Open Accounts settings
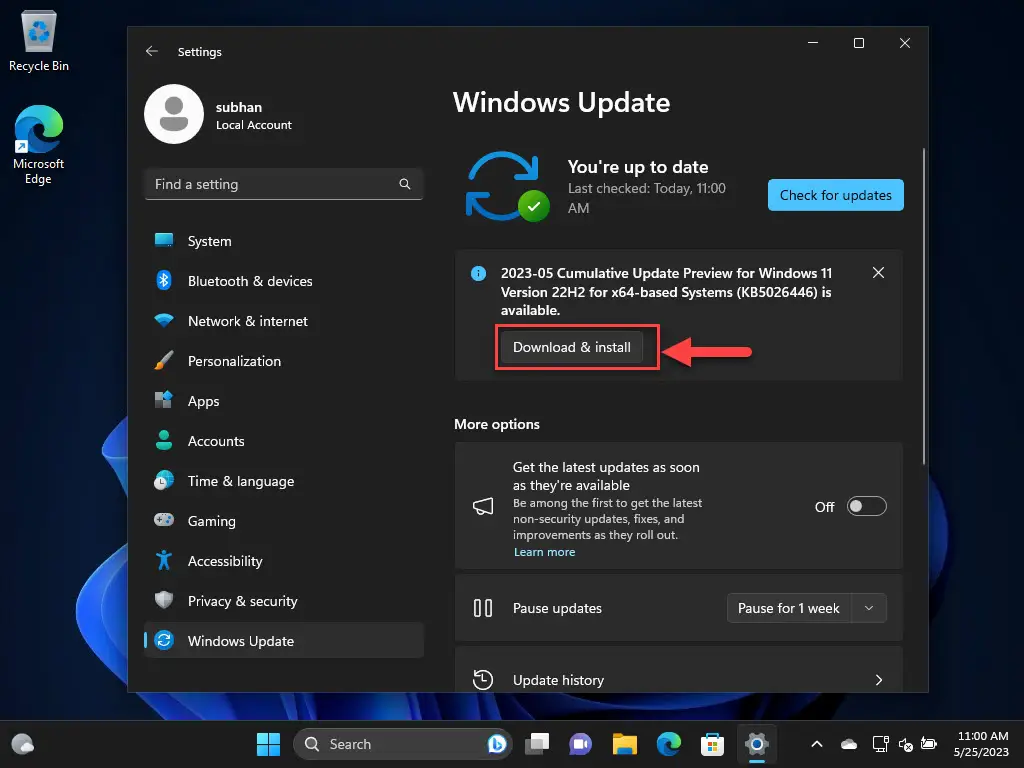1024x768 pixels. pyautogui.click(x=283, y=441)
